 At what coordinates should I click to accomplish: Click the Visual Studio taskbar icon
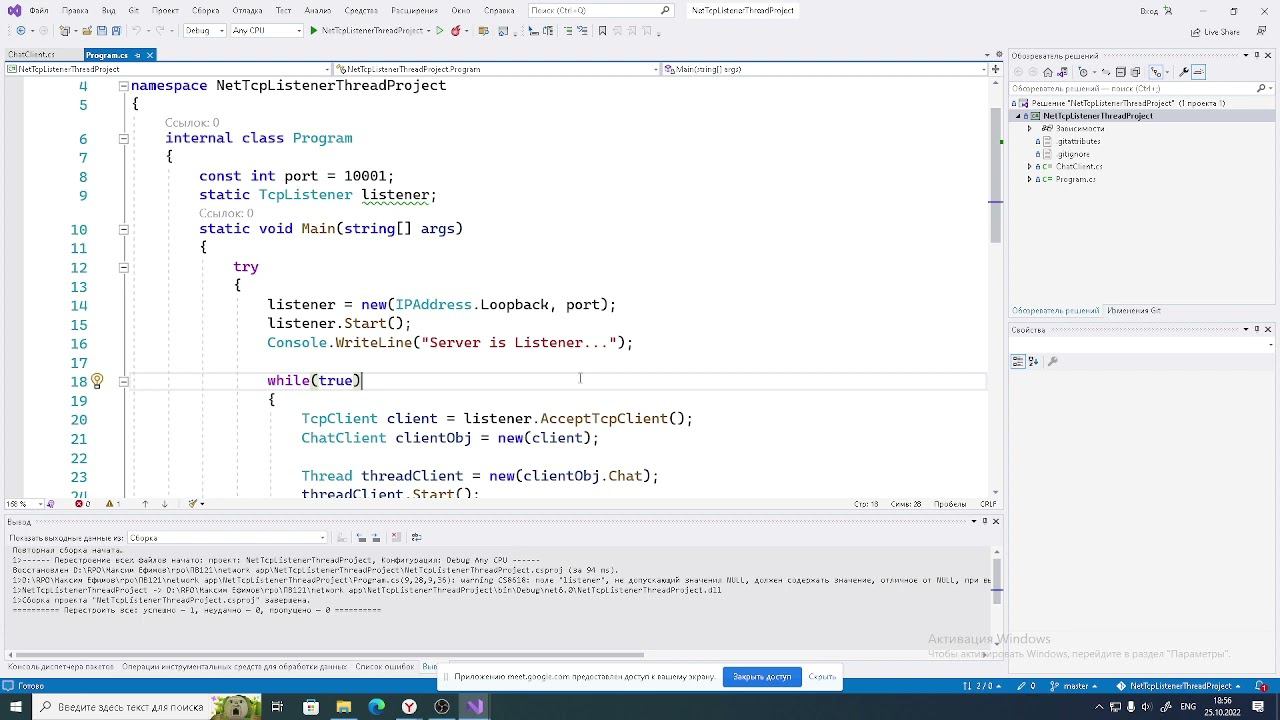point(475,707)
